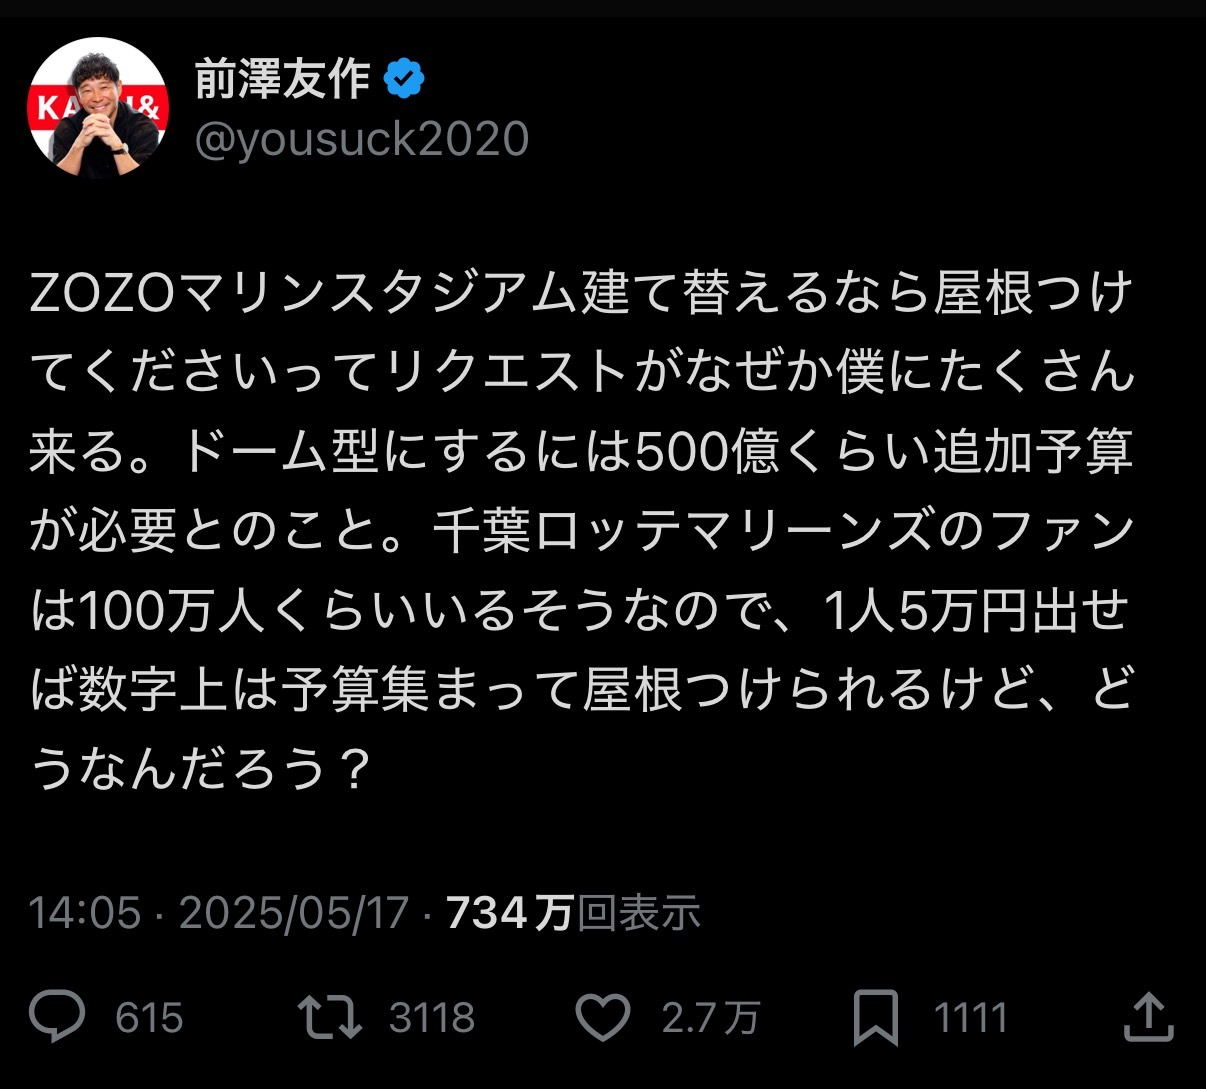
Task: Tap the retweet arrows icon
Action: [x=330, y=1017]
